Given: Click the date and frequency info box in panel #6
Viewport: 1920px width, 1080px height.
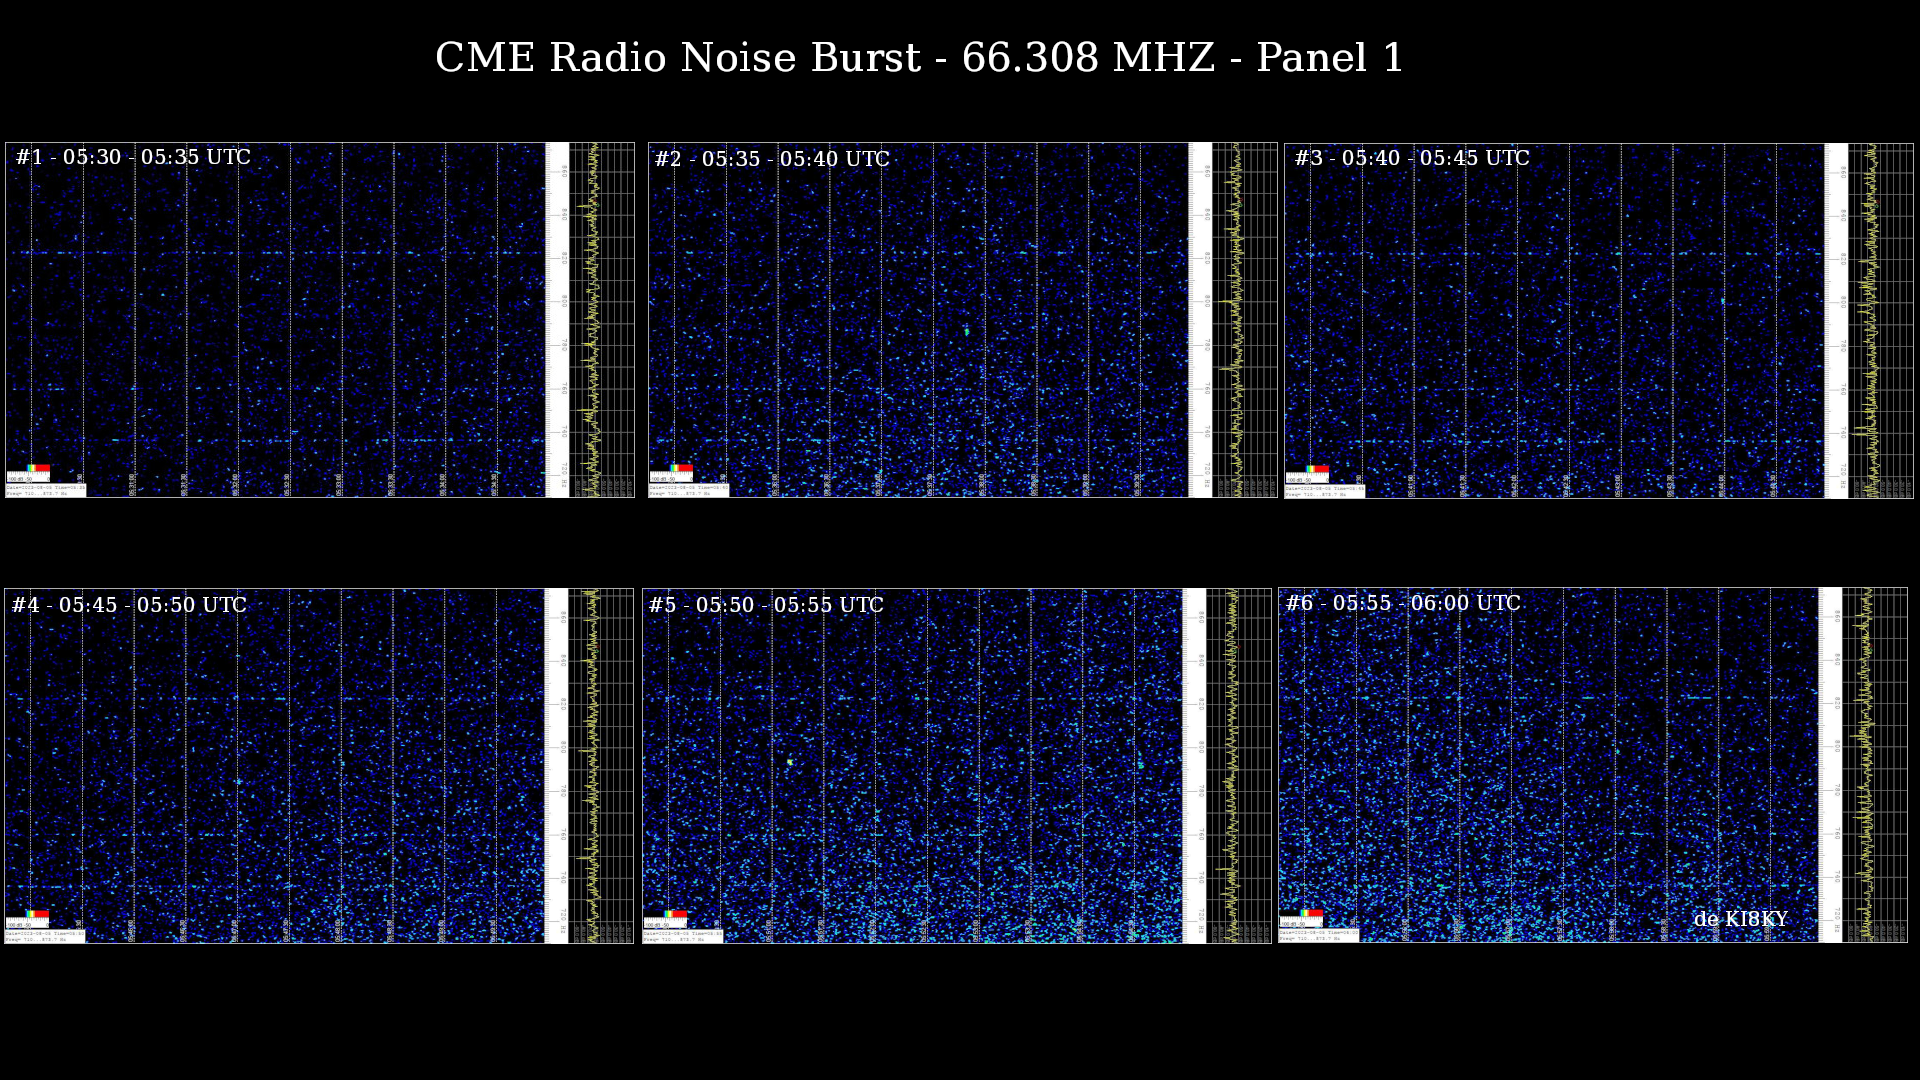Looking at the screenshot, I should click(x=1318, y=935).
